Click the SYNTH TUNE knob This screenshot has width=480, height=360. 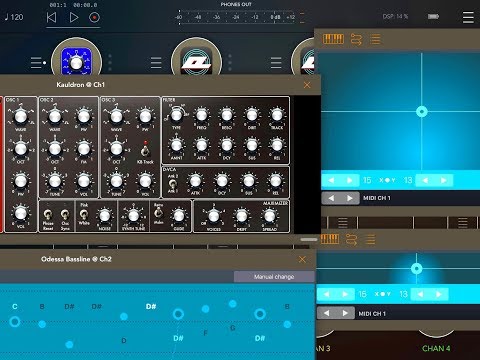click(133, 216)
